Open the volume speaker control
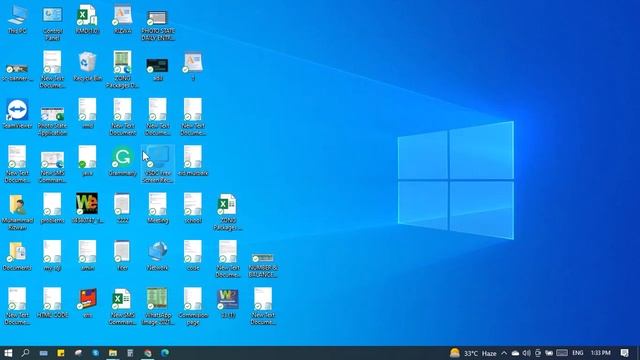The height and width of the screenshot is (360, 640). pos(527,353)
